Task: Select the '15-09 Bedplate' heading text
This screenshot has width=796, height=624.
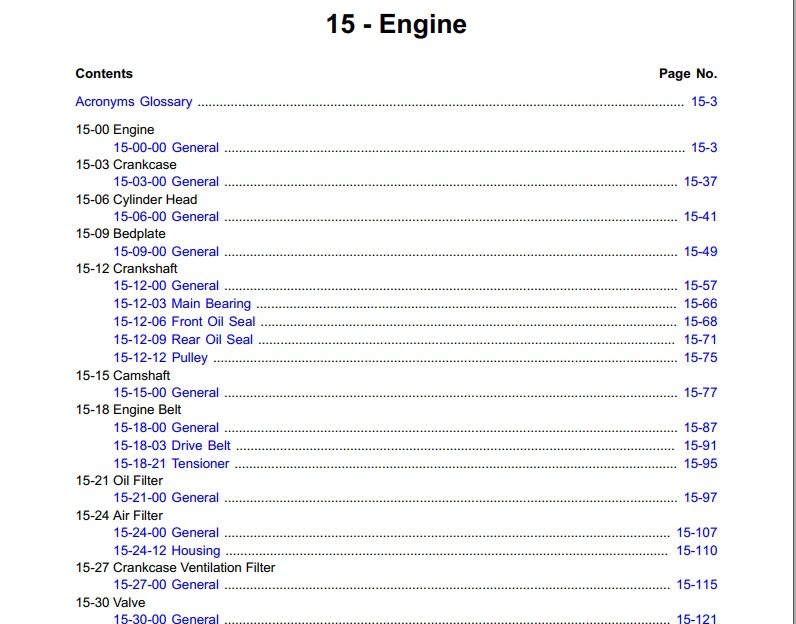Action: pos(120,234)
